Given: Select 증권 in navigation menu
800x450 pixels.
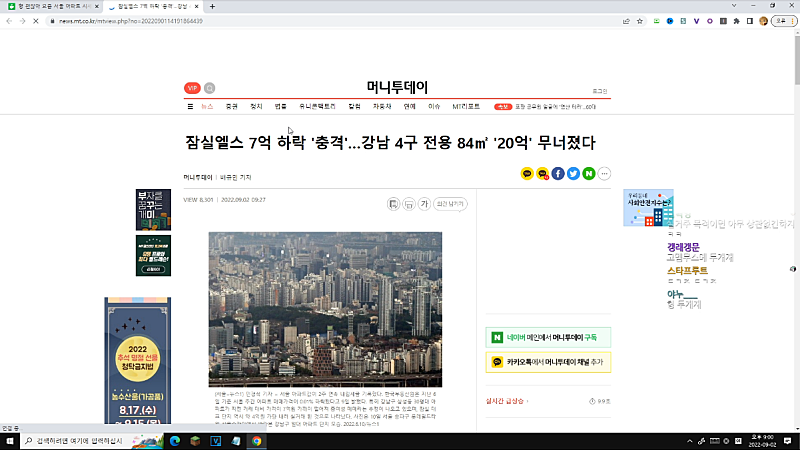Looking at the screenshot, I should (x=232, y=107).
